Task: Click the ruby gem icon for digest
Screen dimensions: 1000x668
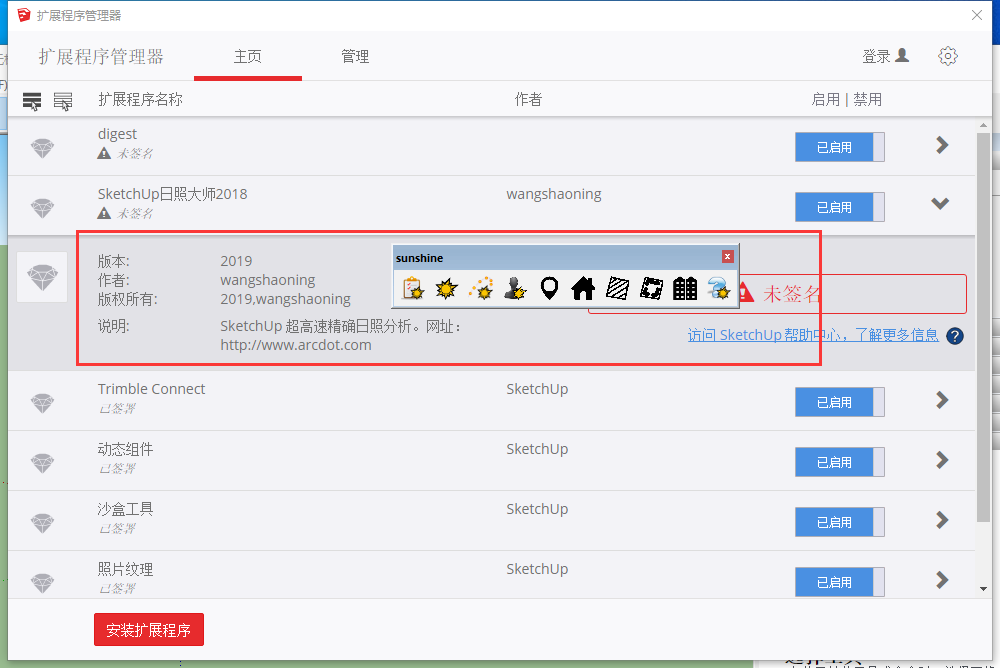Action: pyautogui.click(x=43, y=148)
